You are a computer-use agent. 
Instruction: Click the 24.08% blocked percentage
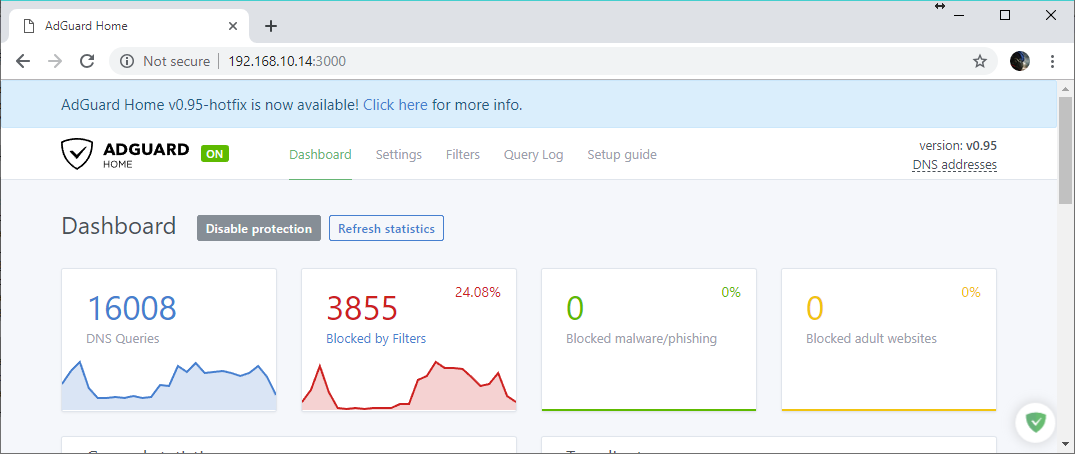478,292
